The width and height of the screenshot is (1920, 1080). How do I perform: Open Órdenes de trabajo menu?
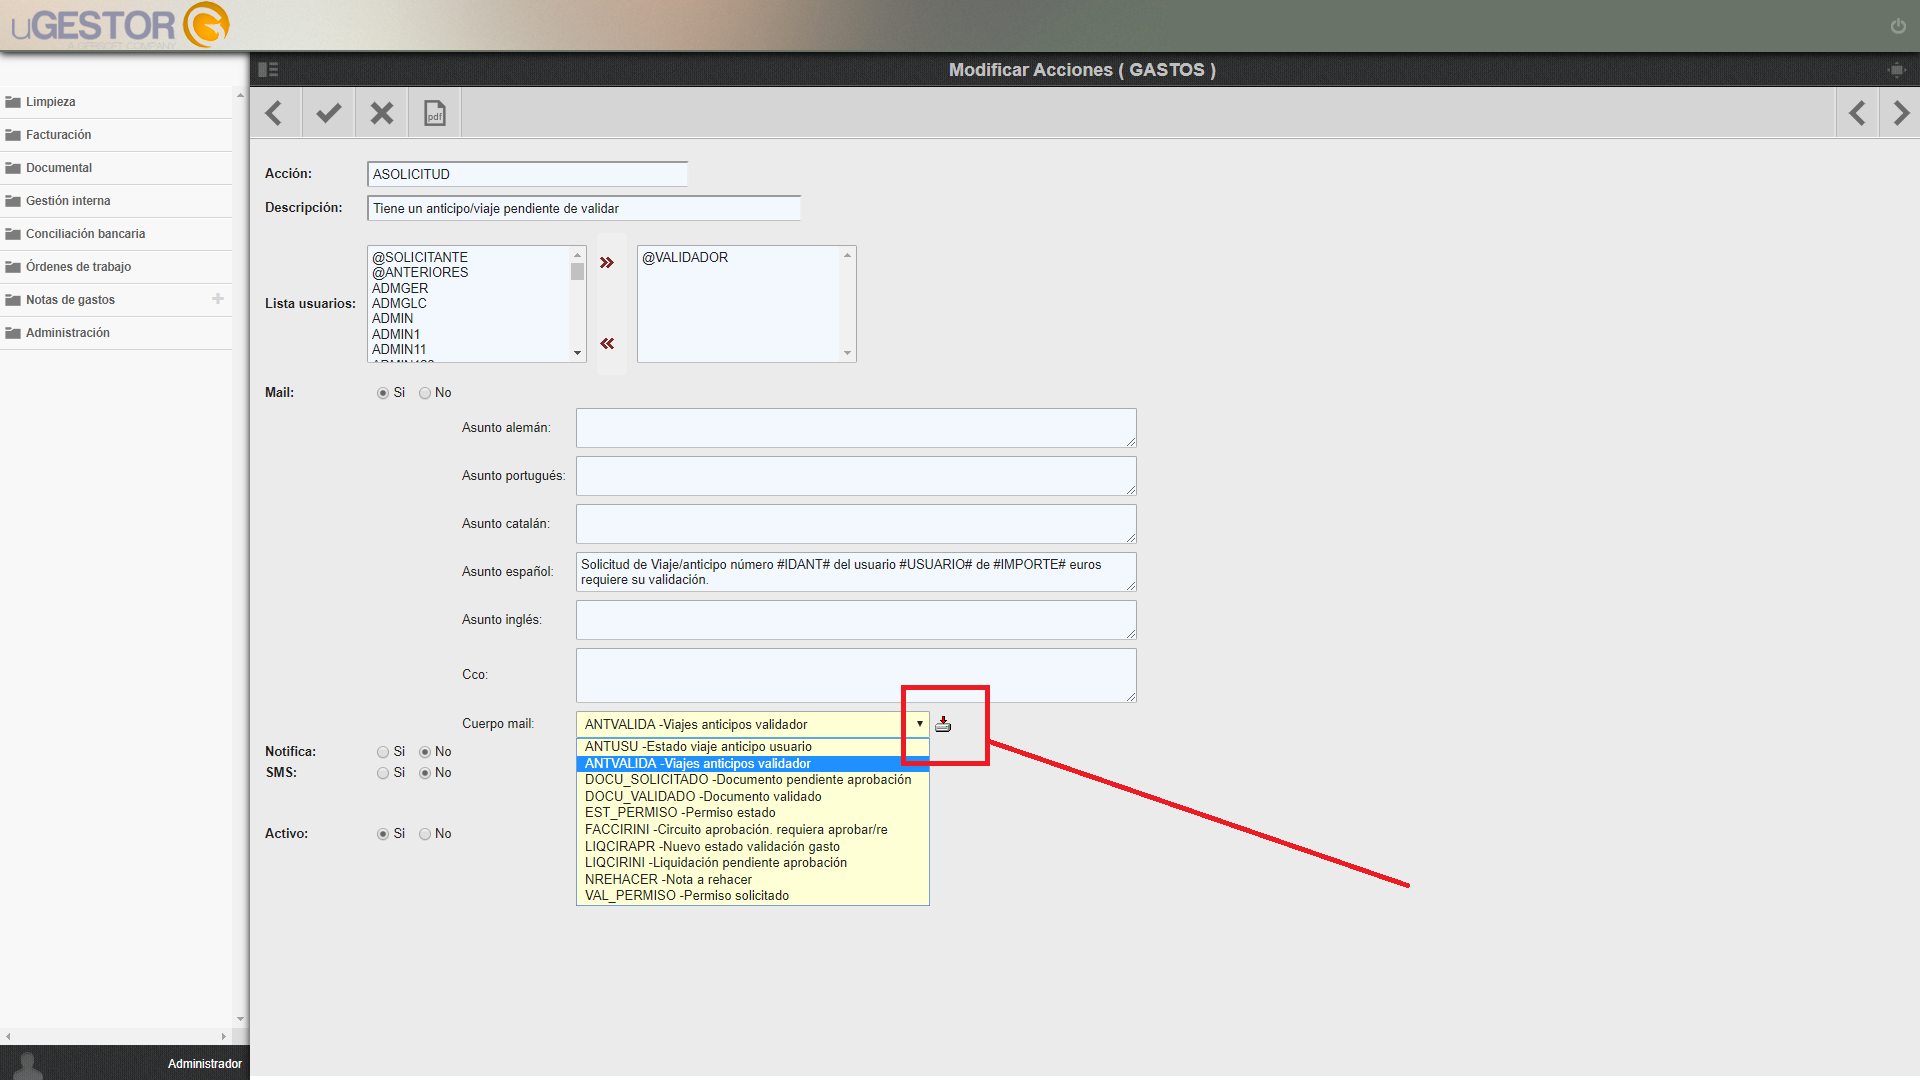116,267
